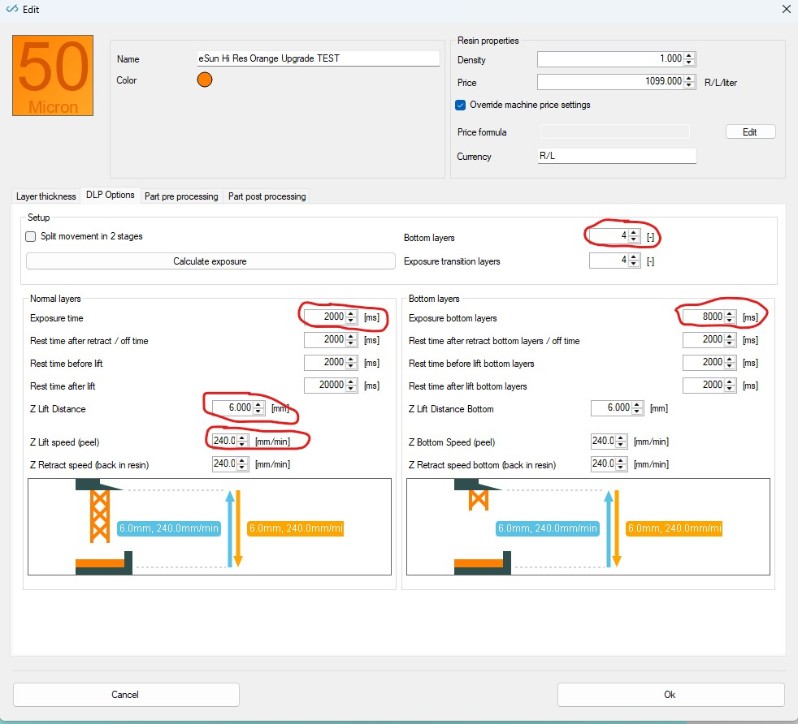
Task: Open the Part post processing tab
Action: [267, 196]
